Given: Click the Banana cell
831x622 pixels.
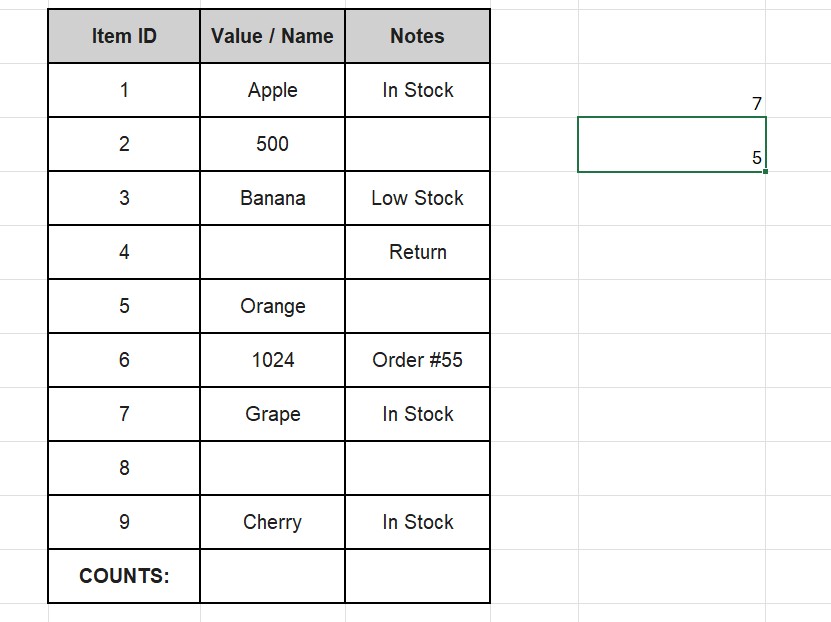Looking at the screenshot, I should click(x=272, y=198).
